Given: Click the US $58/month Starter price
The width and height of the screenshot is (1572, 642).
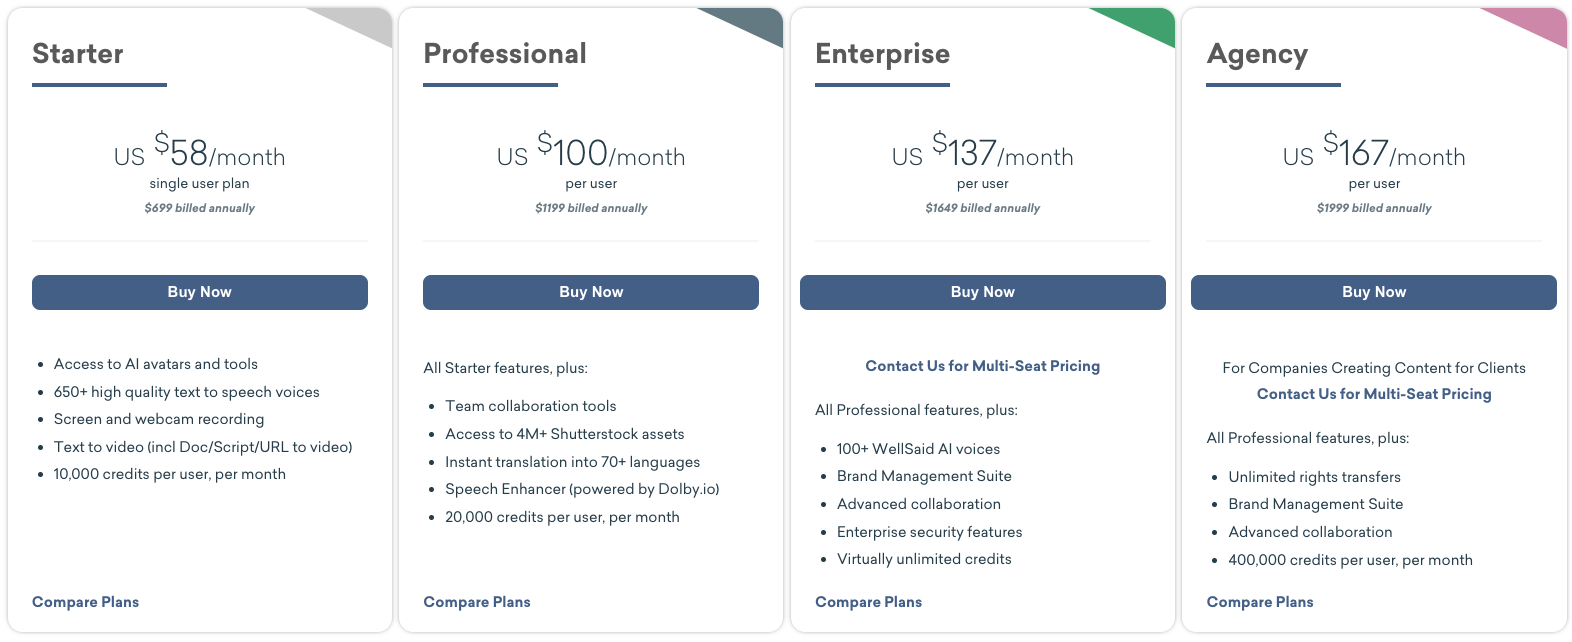Looking at the screenshot, I should tap(200, 151).
